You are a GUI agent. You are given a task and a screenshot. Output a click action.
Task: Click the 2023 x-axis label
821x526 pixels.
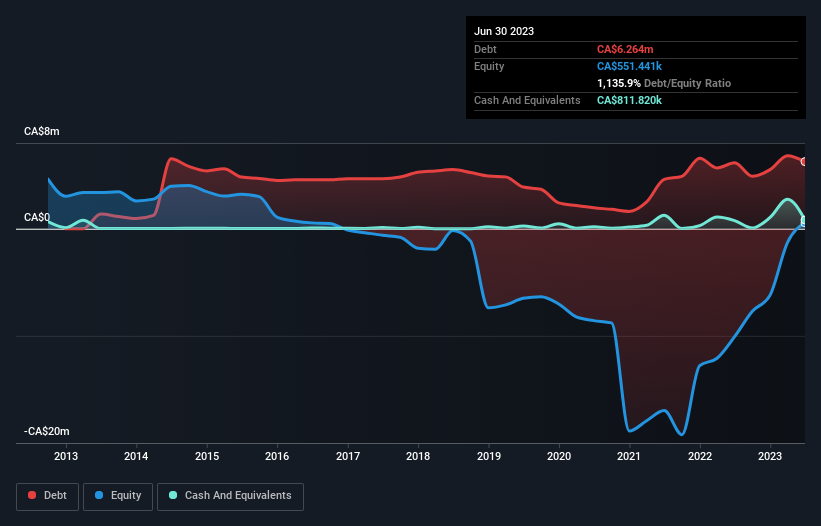pyautogui.click(x=770, y=456)
